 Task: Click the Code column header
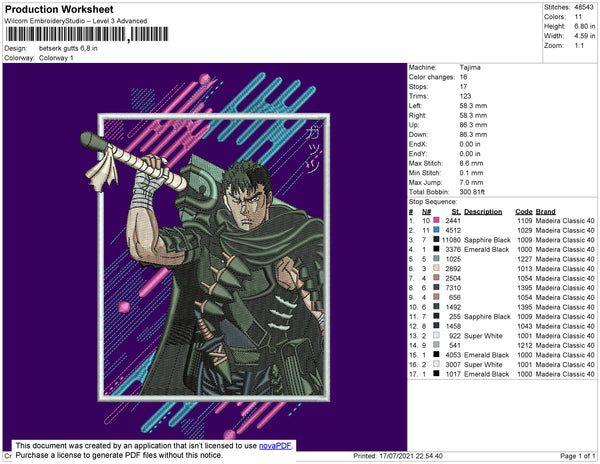click(524, 212)
